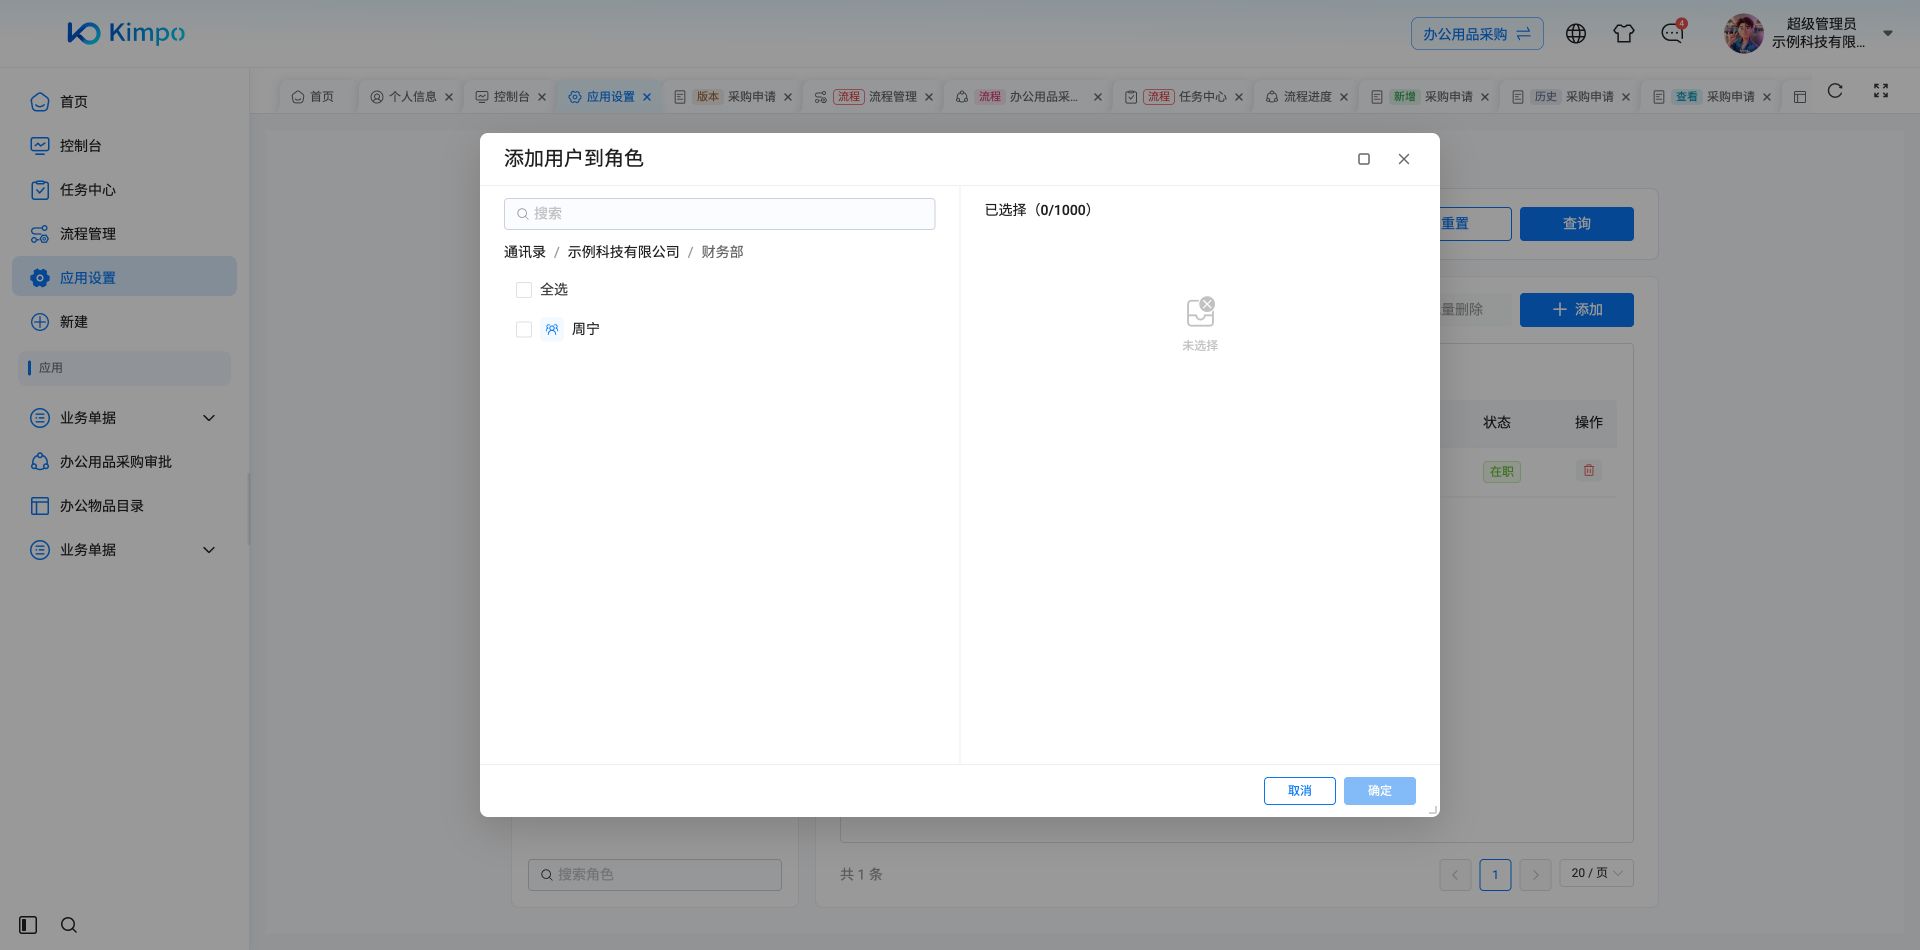Click the 添加 button behind the dialog

click(x=1576, y=310)
